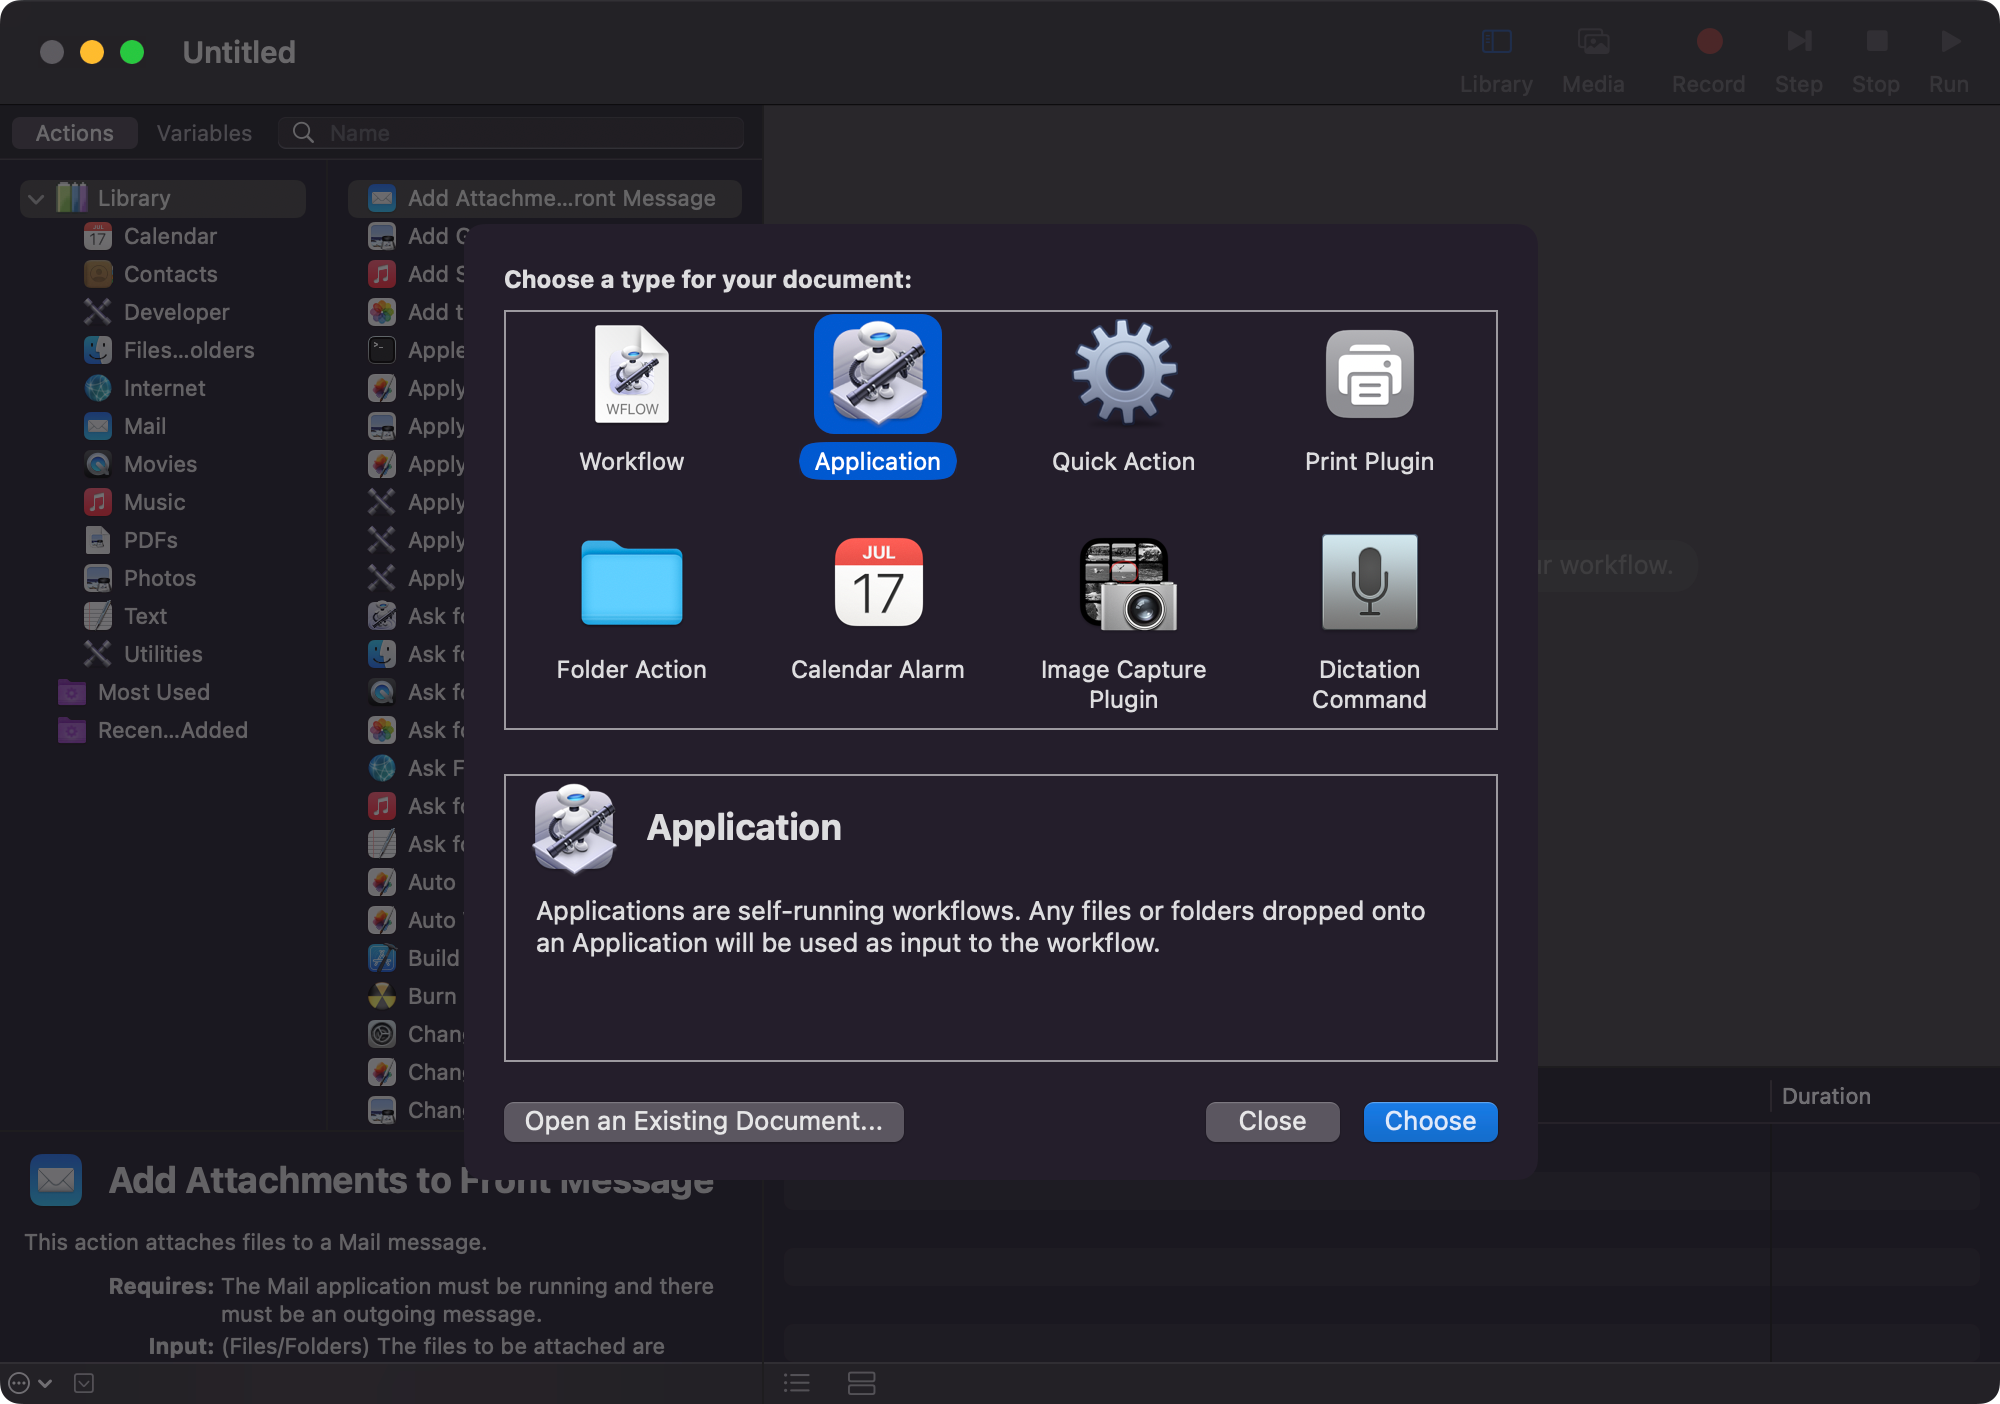The image size is (2000, 1404).
Task: Switch log view to stacked rows mode
Action: [861, 1383]
